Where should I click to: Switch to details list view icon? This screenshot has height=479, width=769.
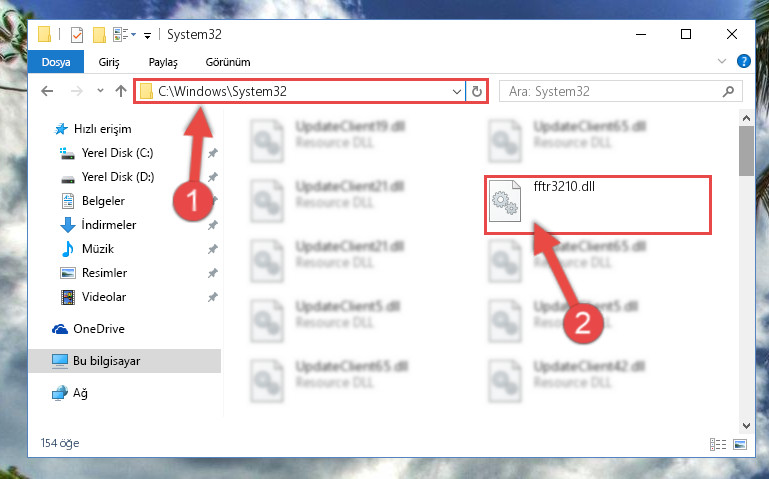(718, 444)
